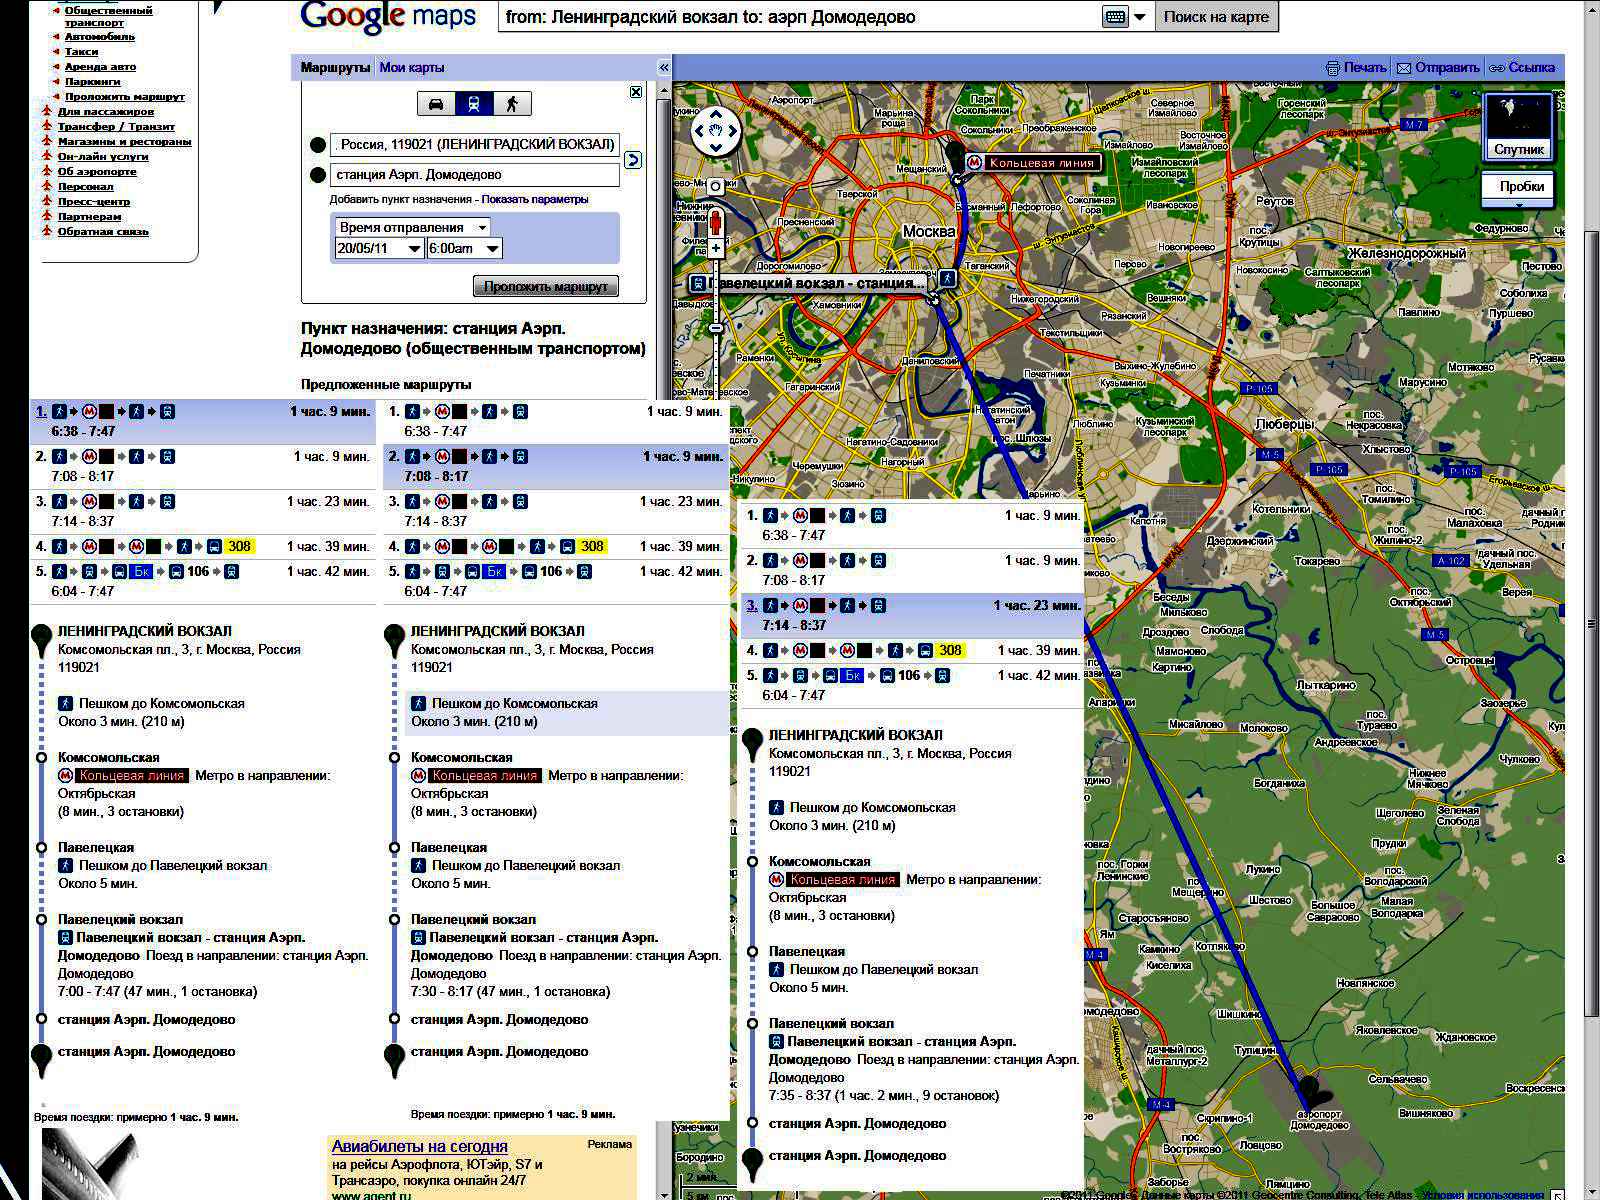Select route 3 (7:14 - 8:37) in leftmost list
1600x1200 pixels.
203,511
